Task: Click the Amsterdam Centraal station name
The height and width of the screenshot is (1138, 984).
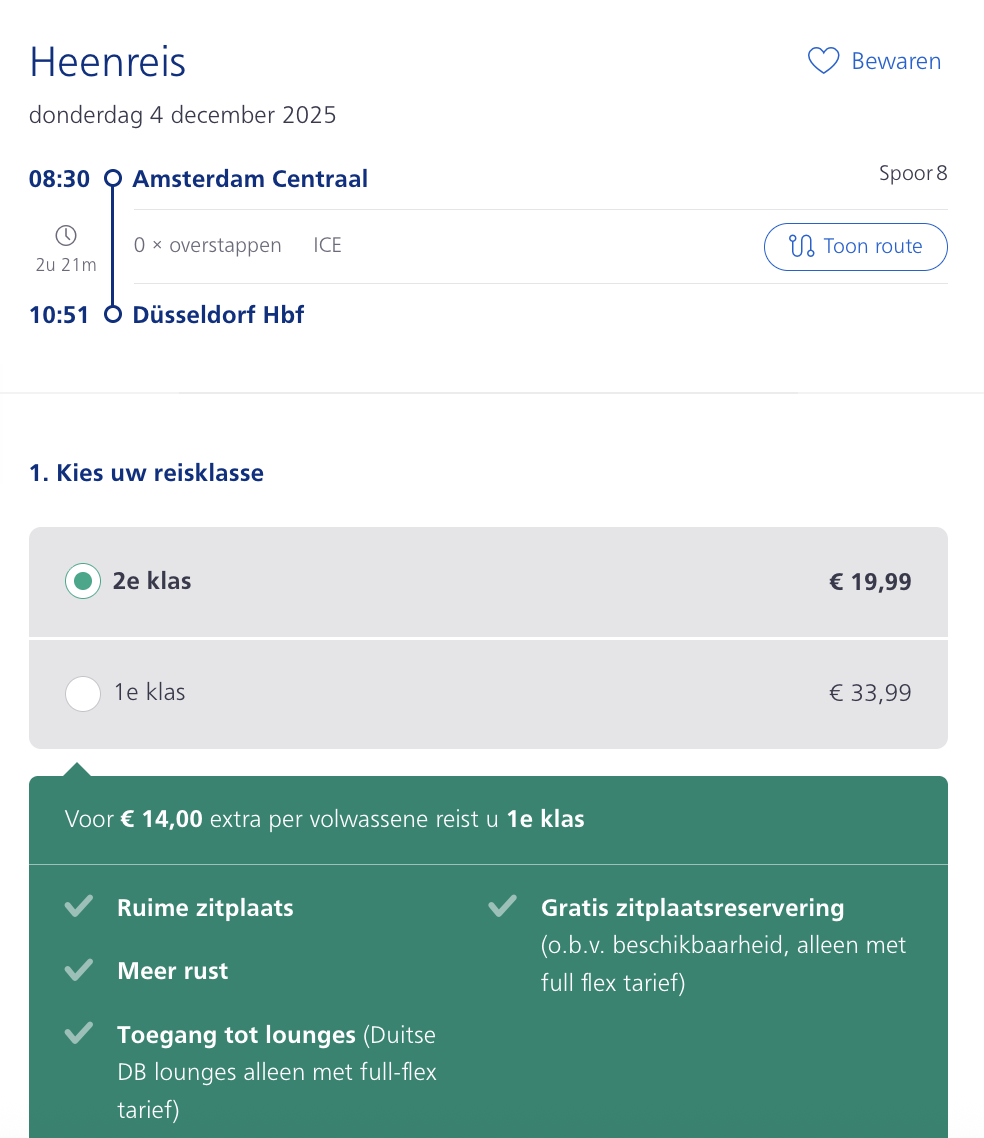Action: 250,179
